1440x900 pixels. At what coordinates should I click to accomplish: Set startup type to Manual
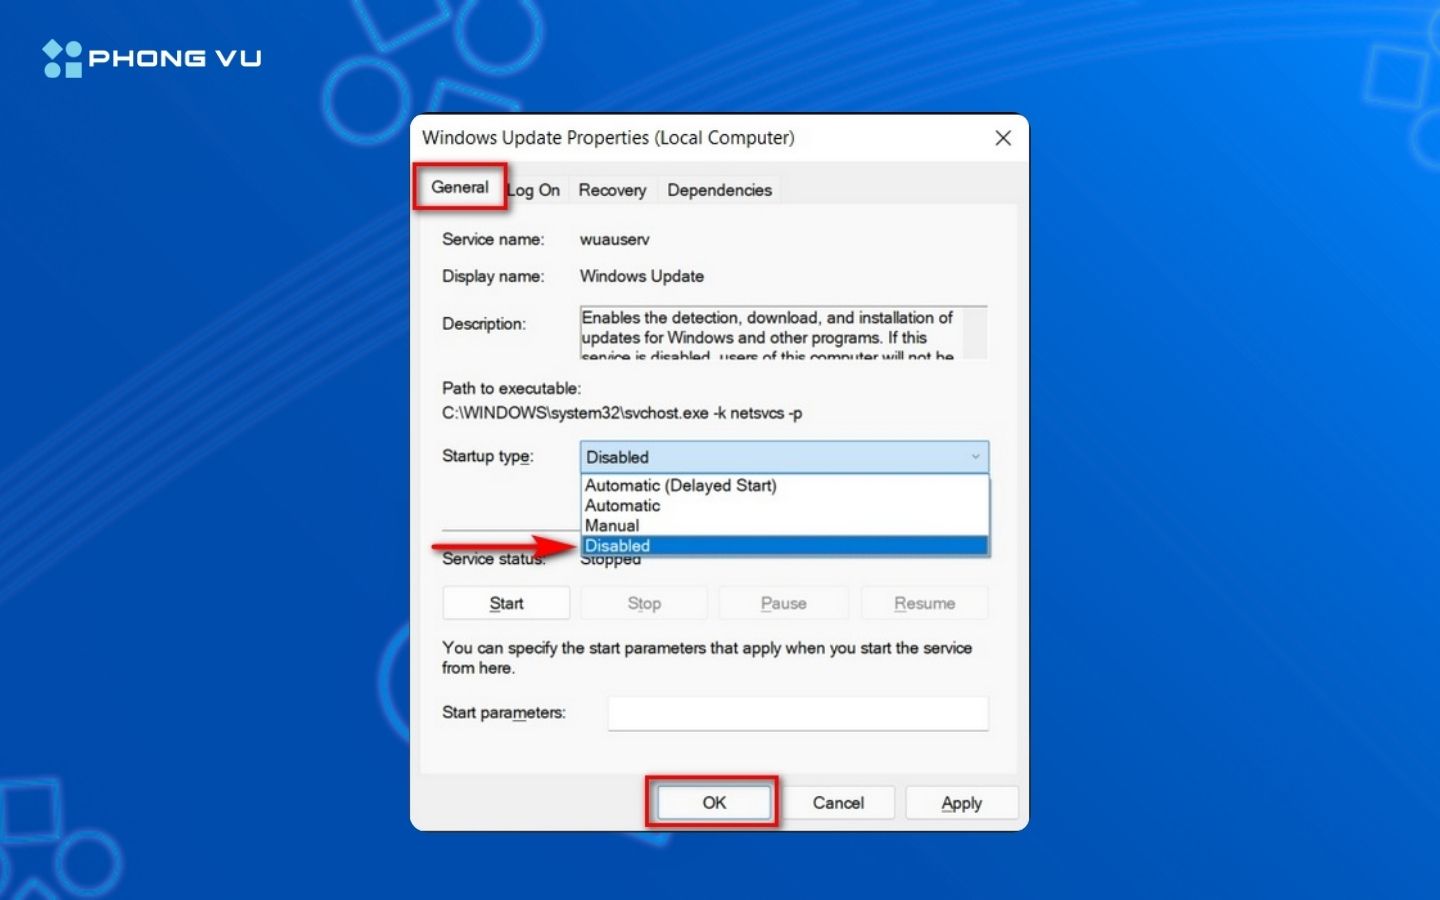click(x=610, y=525)
